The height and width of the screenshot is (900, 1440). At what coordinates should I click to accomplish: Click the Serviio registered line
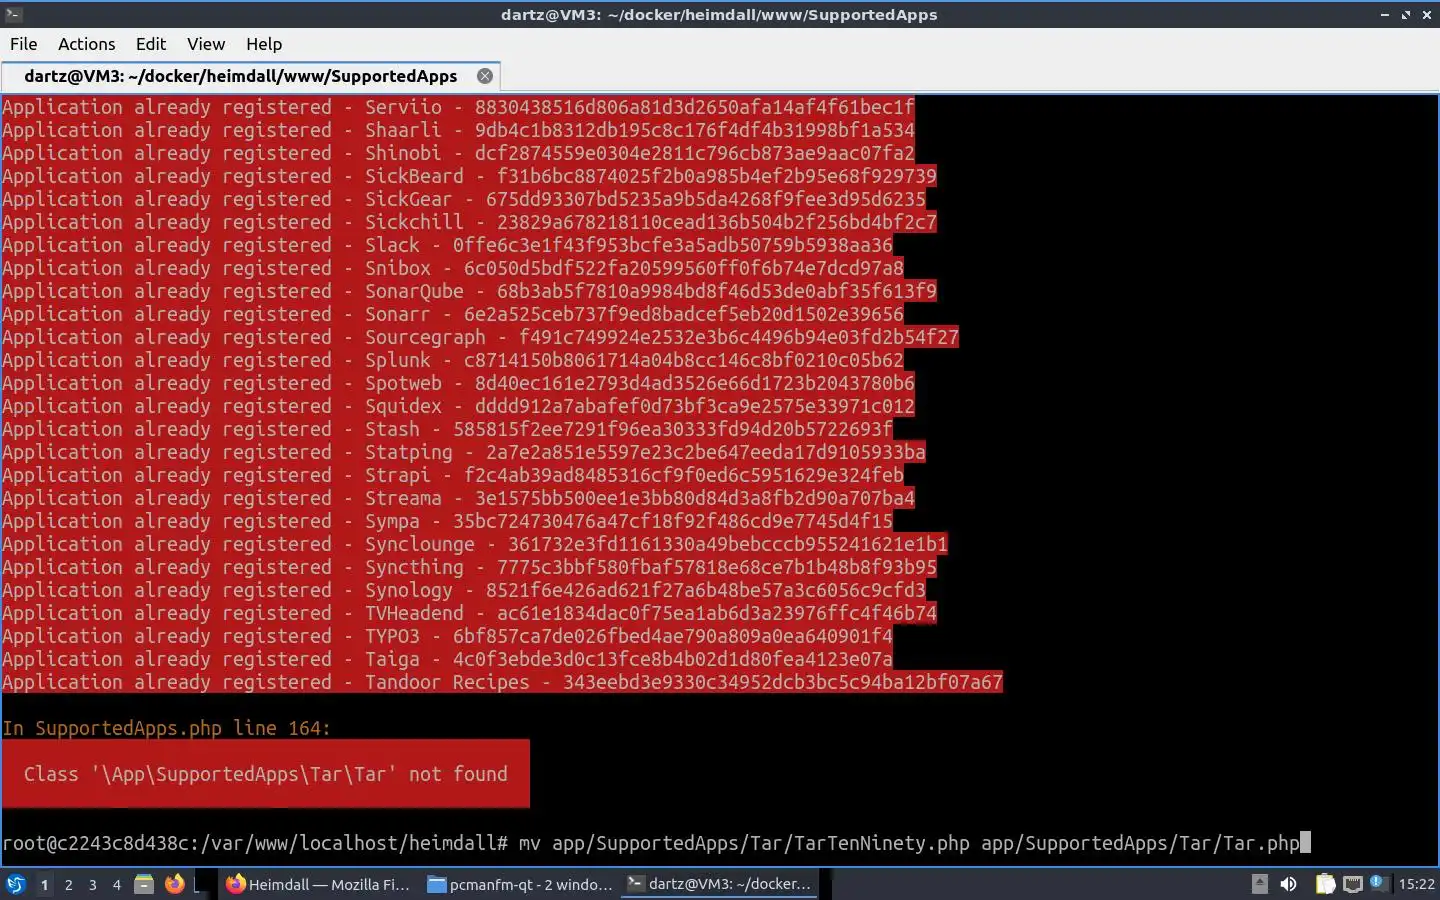coord(458,107)
